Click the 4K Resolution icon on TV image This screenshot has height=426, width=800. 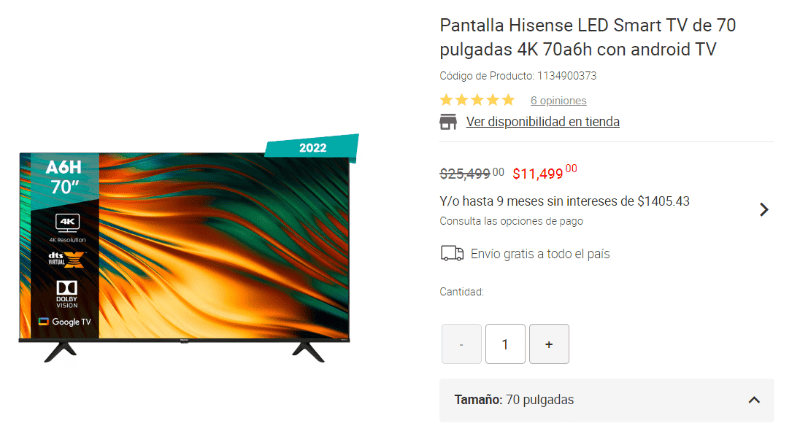67,228
